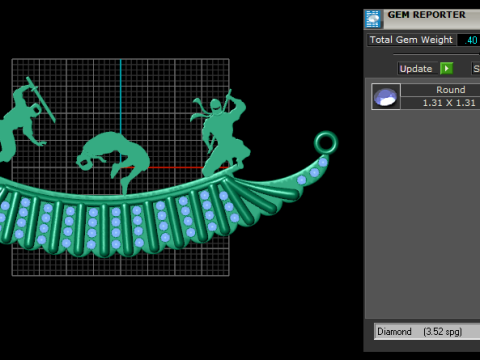Select the round gem thumbnail
480x360 pixels.
click(386, 97)
